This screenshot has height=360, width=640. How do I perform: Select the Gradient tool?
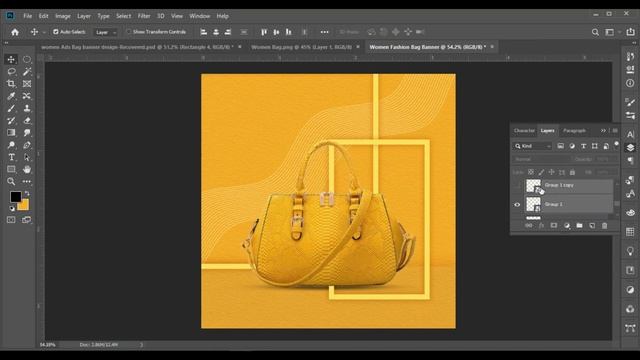[x=11, y=133]
